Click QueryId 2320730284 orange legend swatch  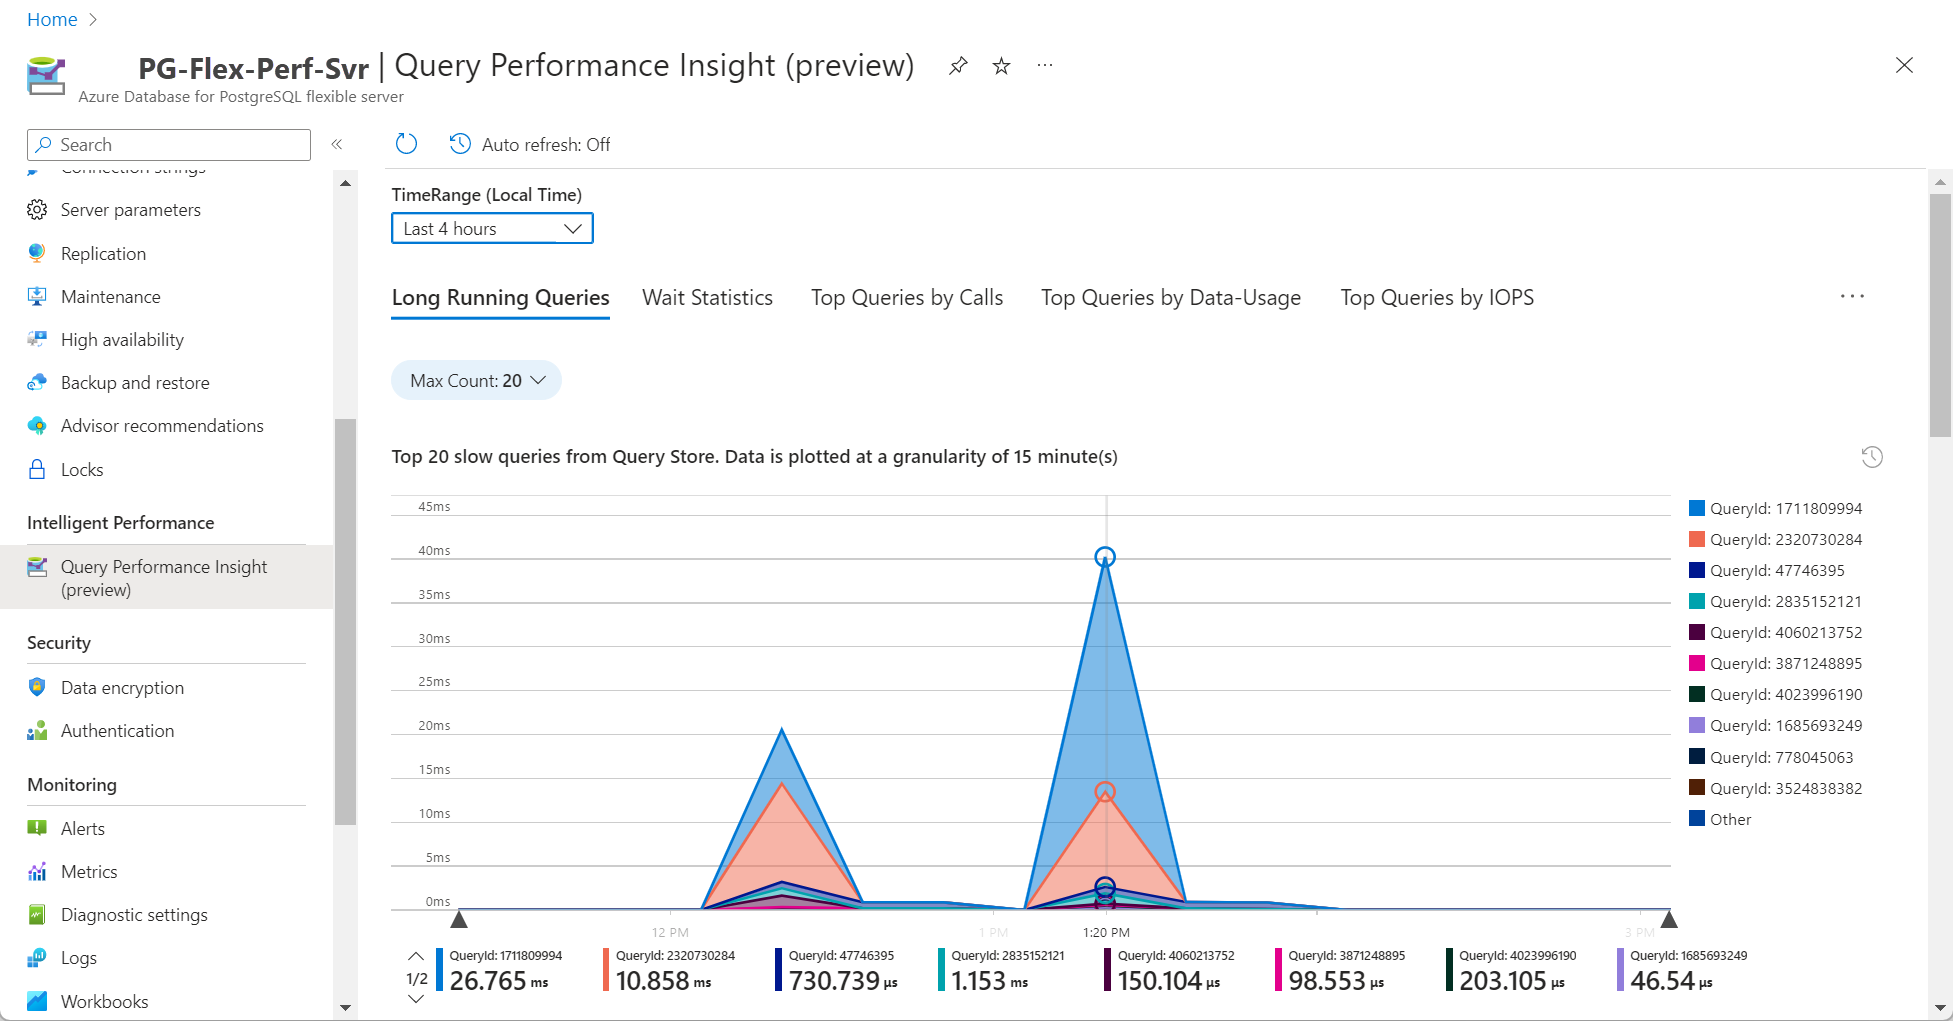[1697, 539]
